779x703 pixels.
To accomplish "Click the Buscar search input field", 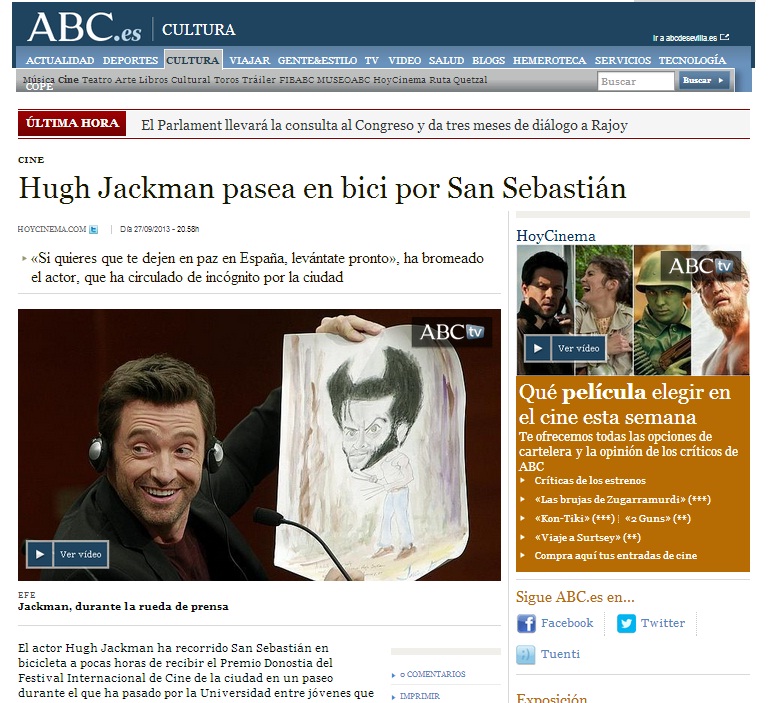I will [x=635, y=81].
